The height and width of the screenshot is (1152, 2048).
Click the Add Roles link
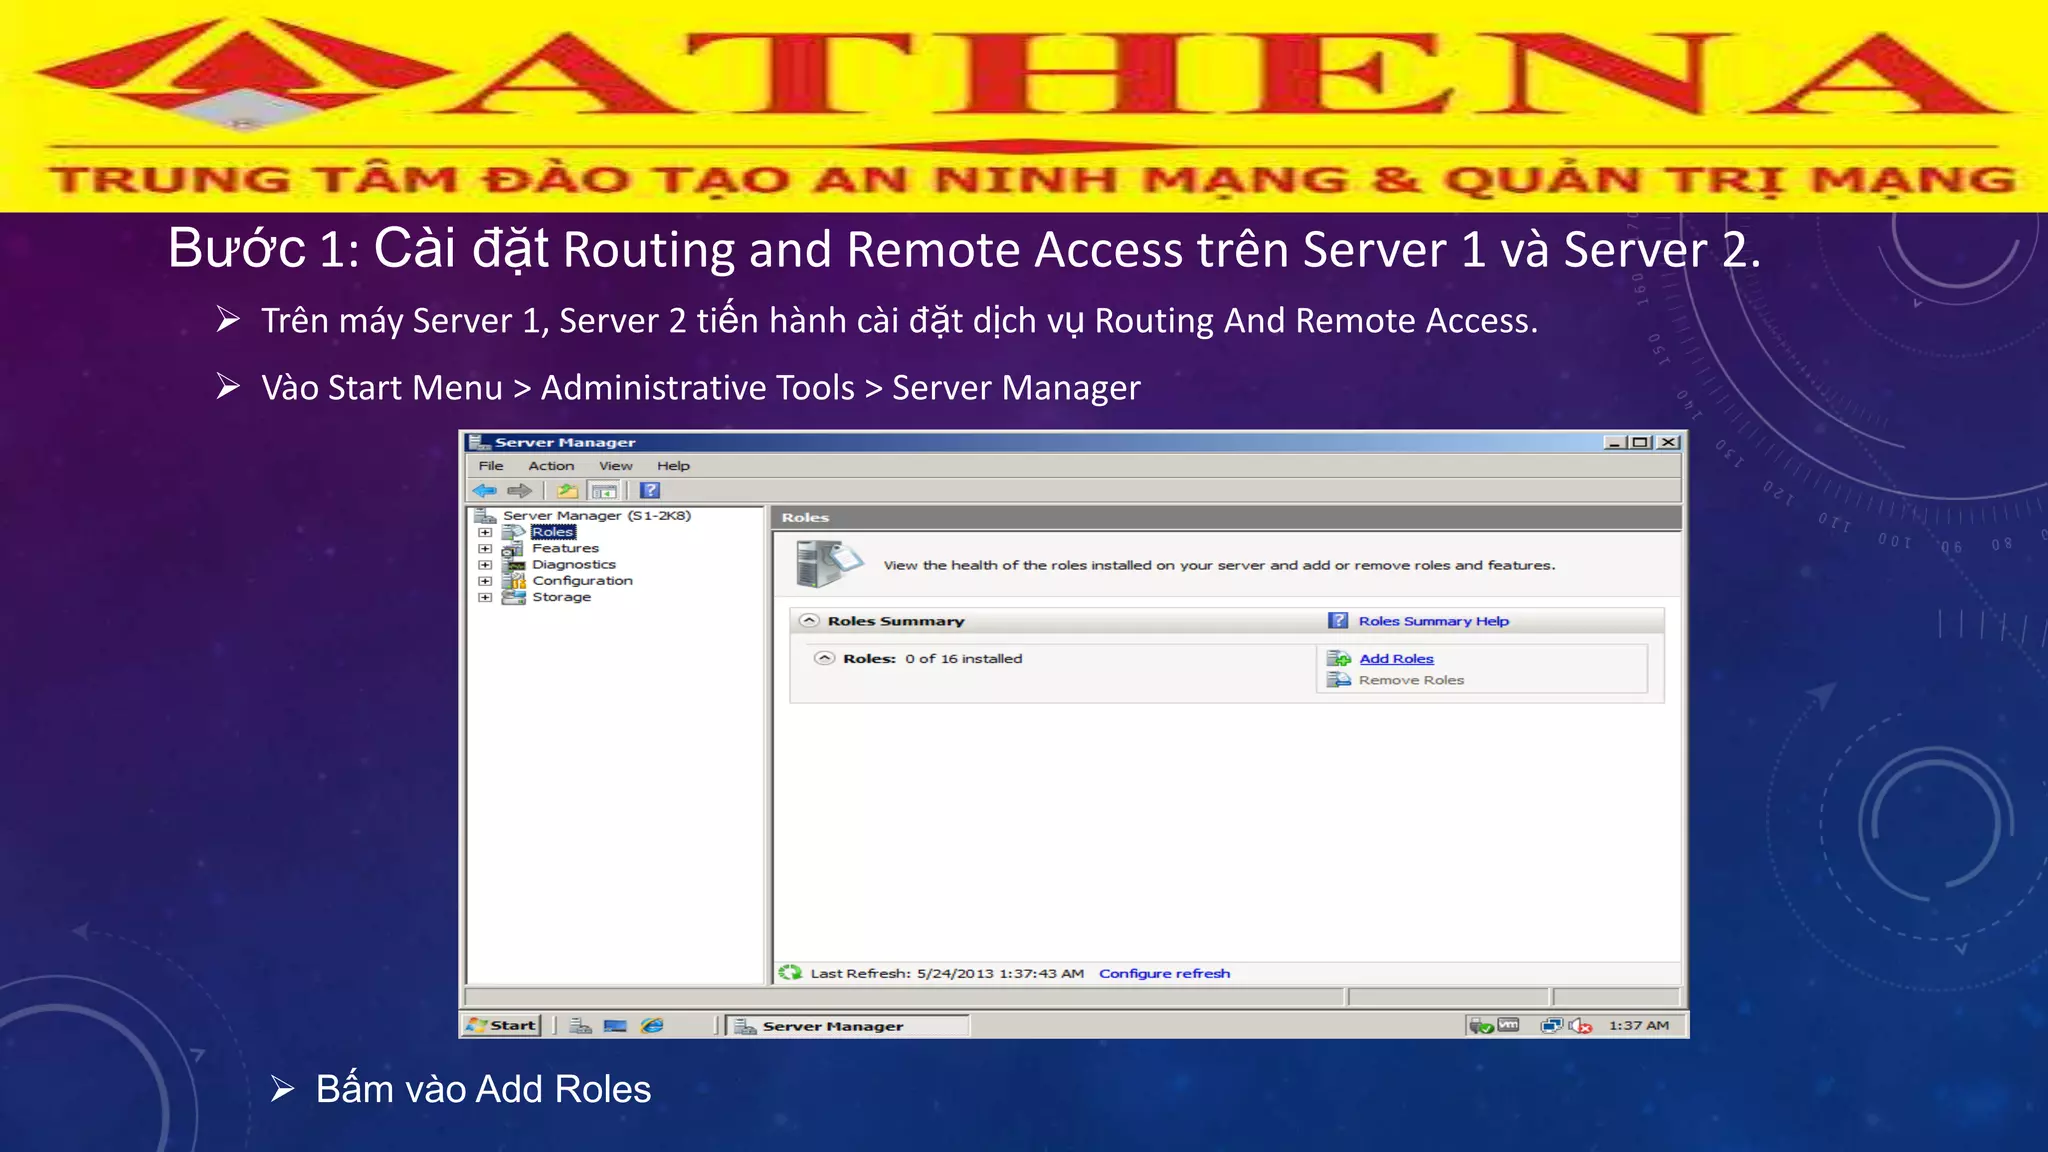coord(1396,658)
